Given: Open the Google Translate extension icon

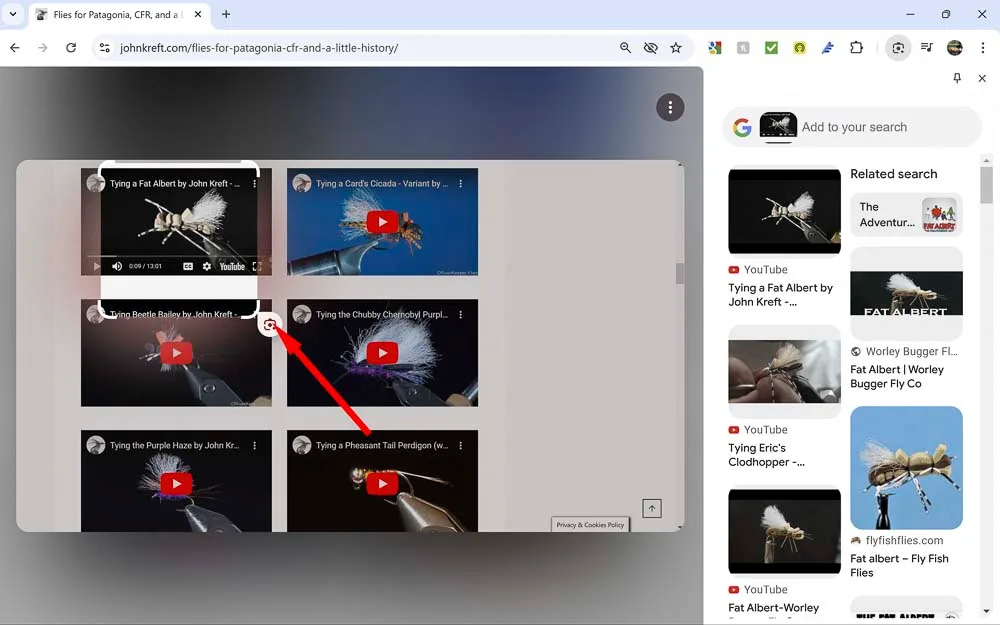Looking at the screenshot, I should pos(715,48).
